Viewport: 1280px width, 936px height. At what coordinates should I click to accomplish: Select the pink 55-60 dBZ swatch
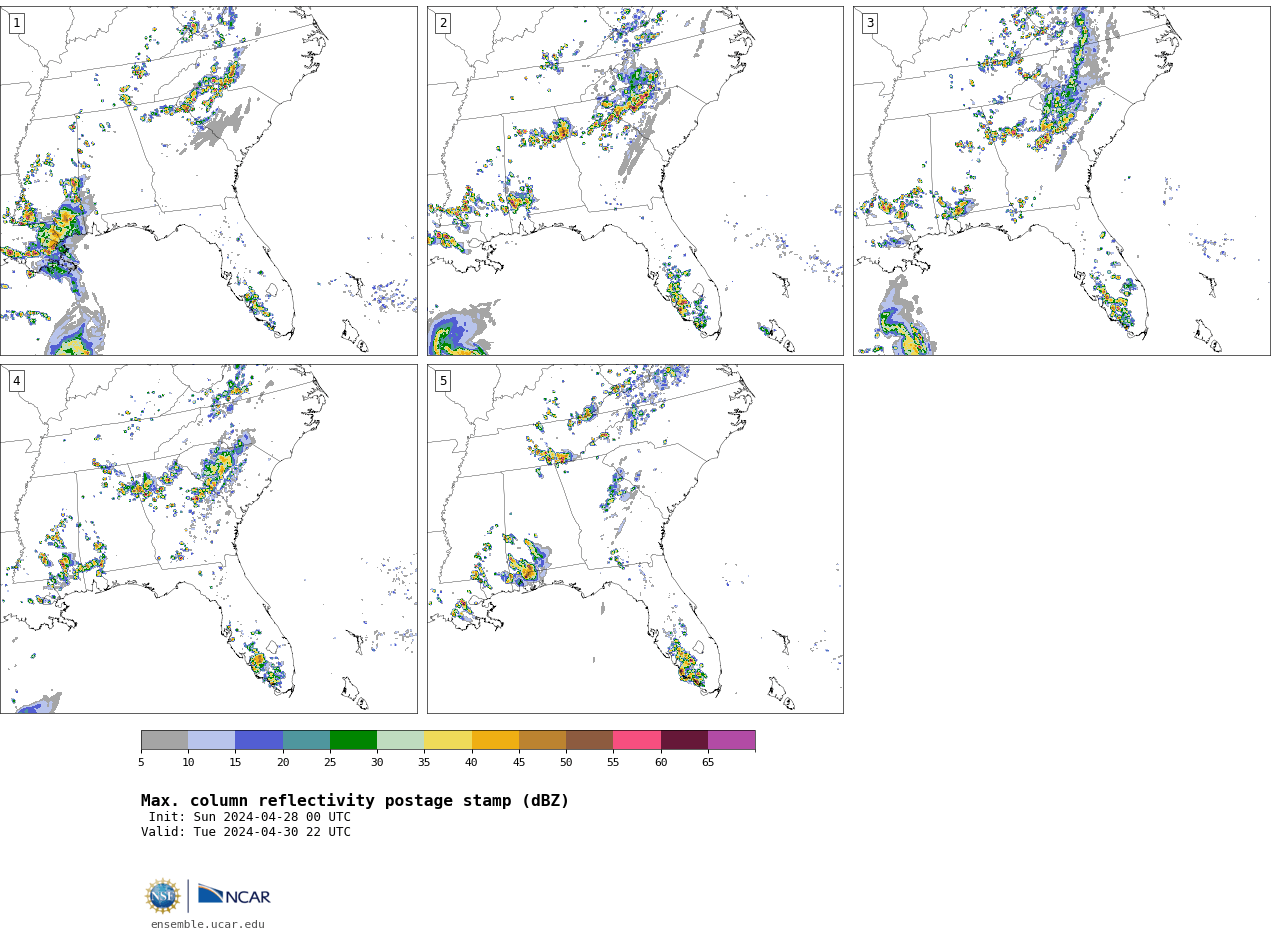point(637,740)
